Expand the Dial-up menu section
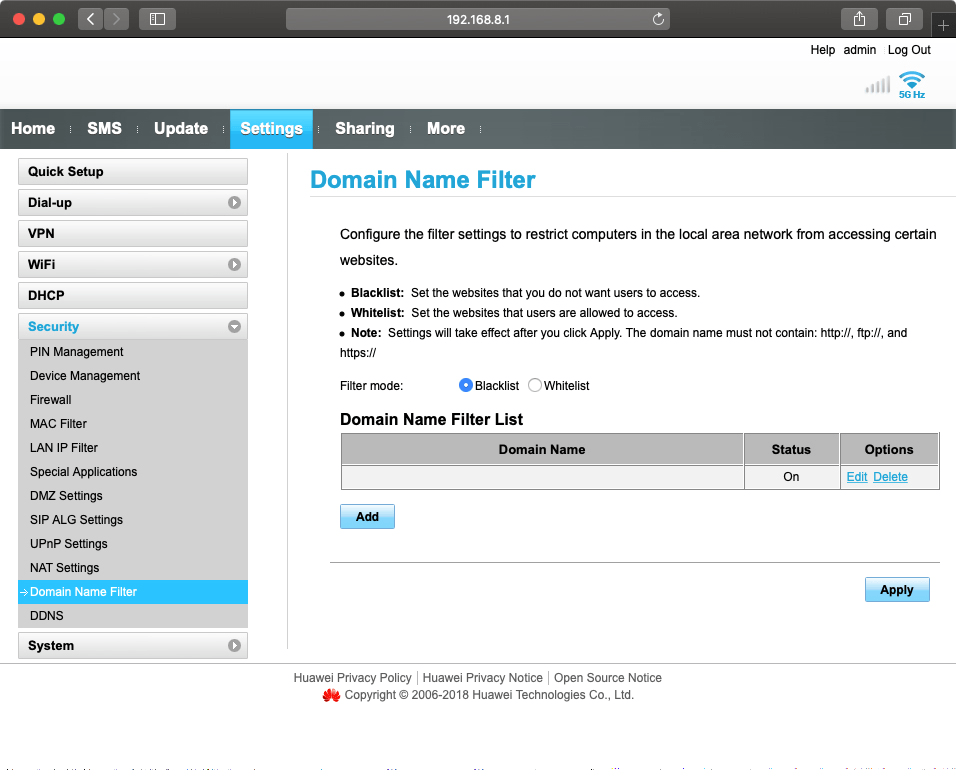The image size is (956, 777). (x=234, y=203)
